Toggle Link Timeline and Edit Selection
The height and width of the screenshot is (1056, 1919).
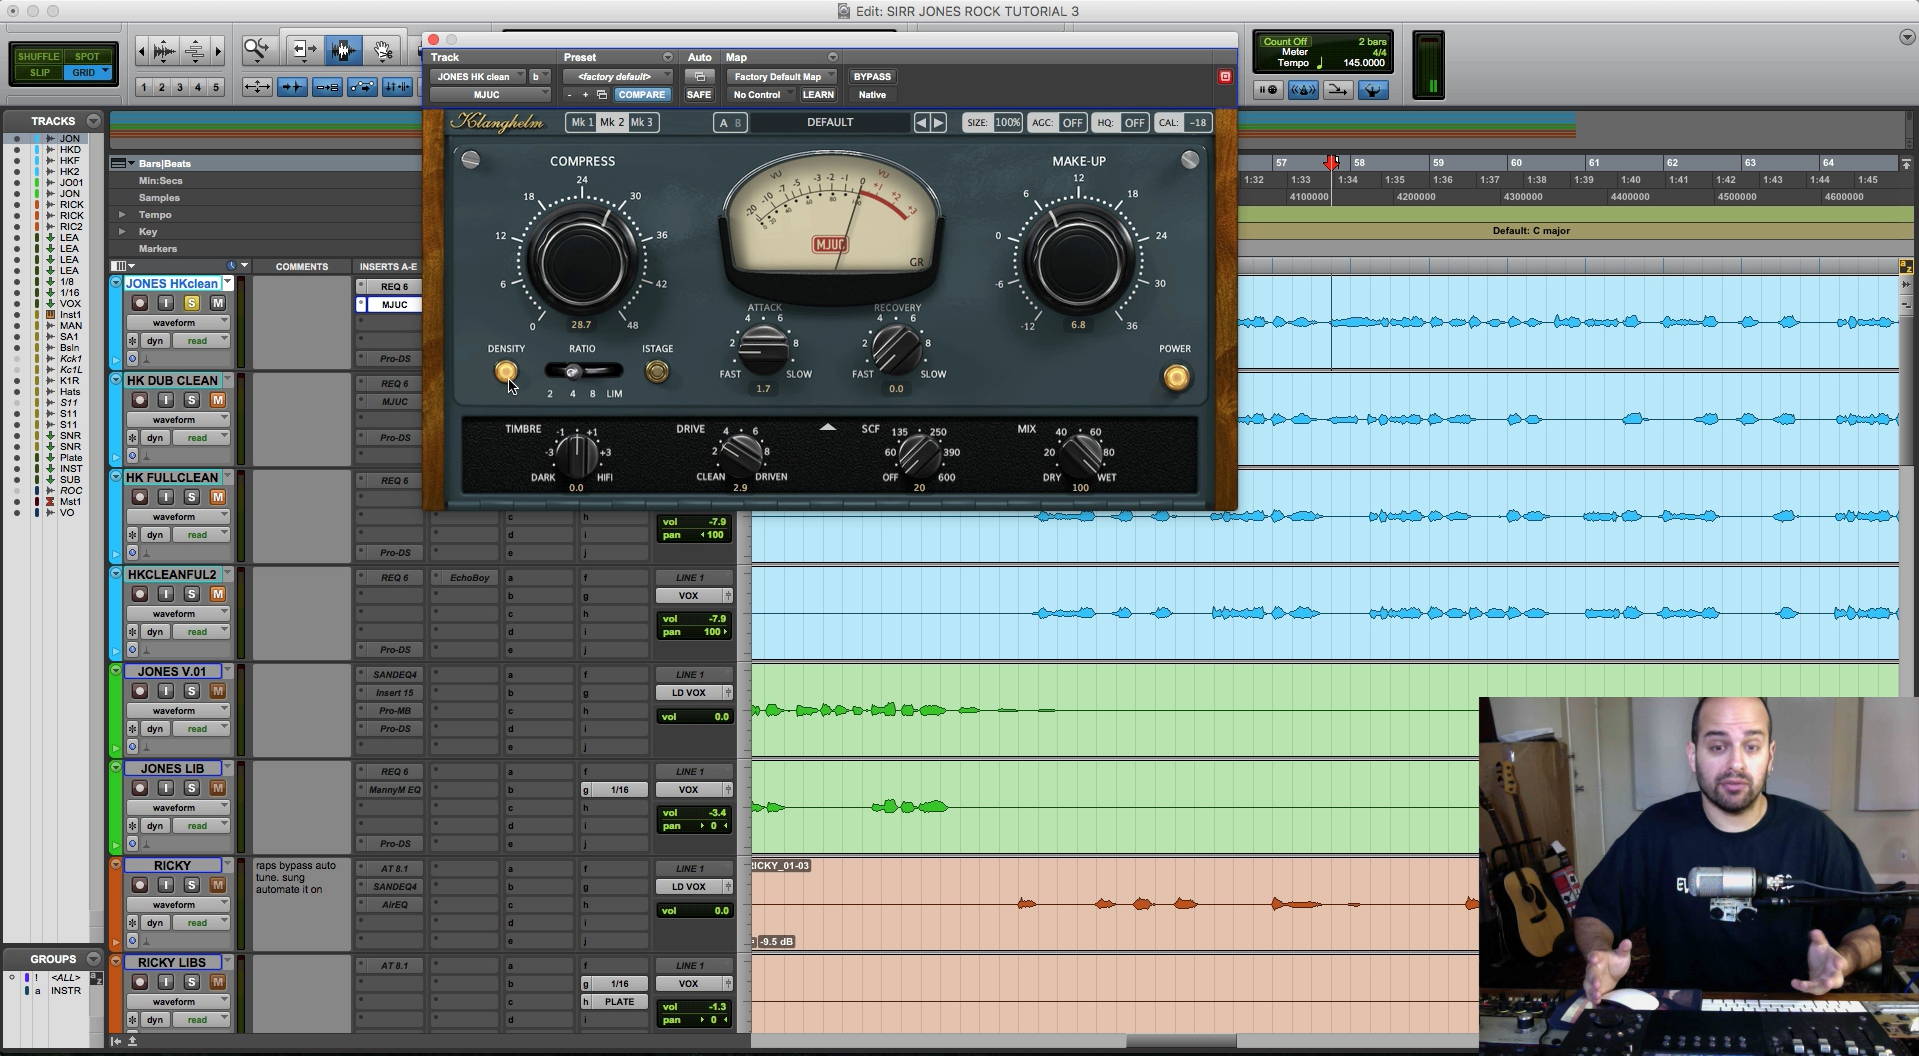pos(327,87)
